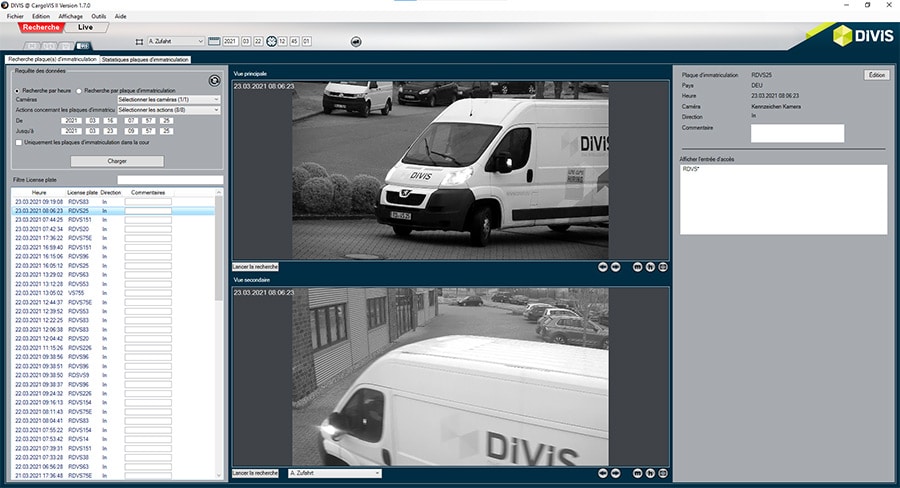Image resolution: width=900 pixels, height=488 pixels.
Task: Open the calendar date picker icon
Action: [214, 41]
